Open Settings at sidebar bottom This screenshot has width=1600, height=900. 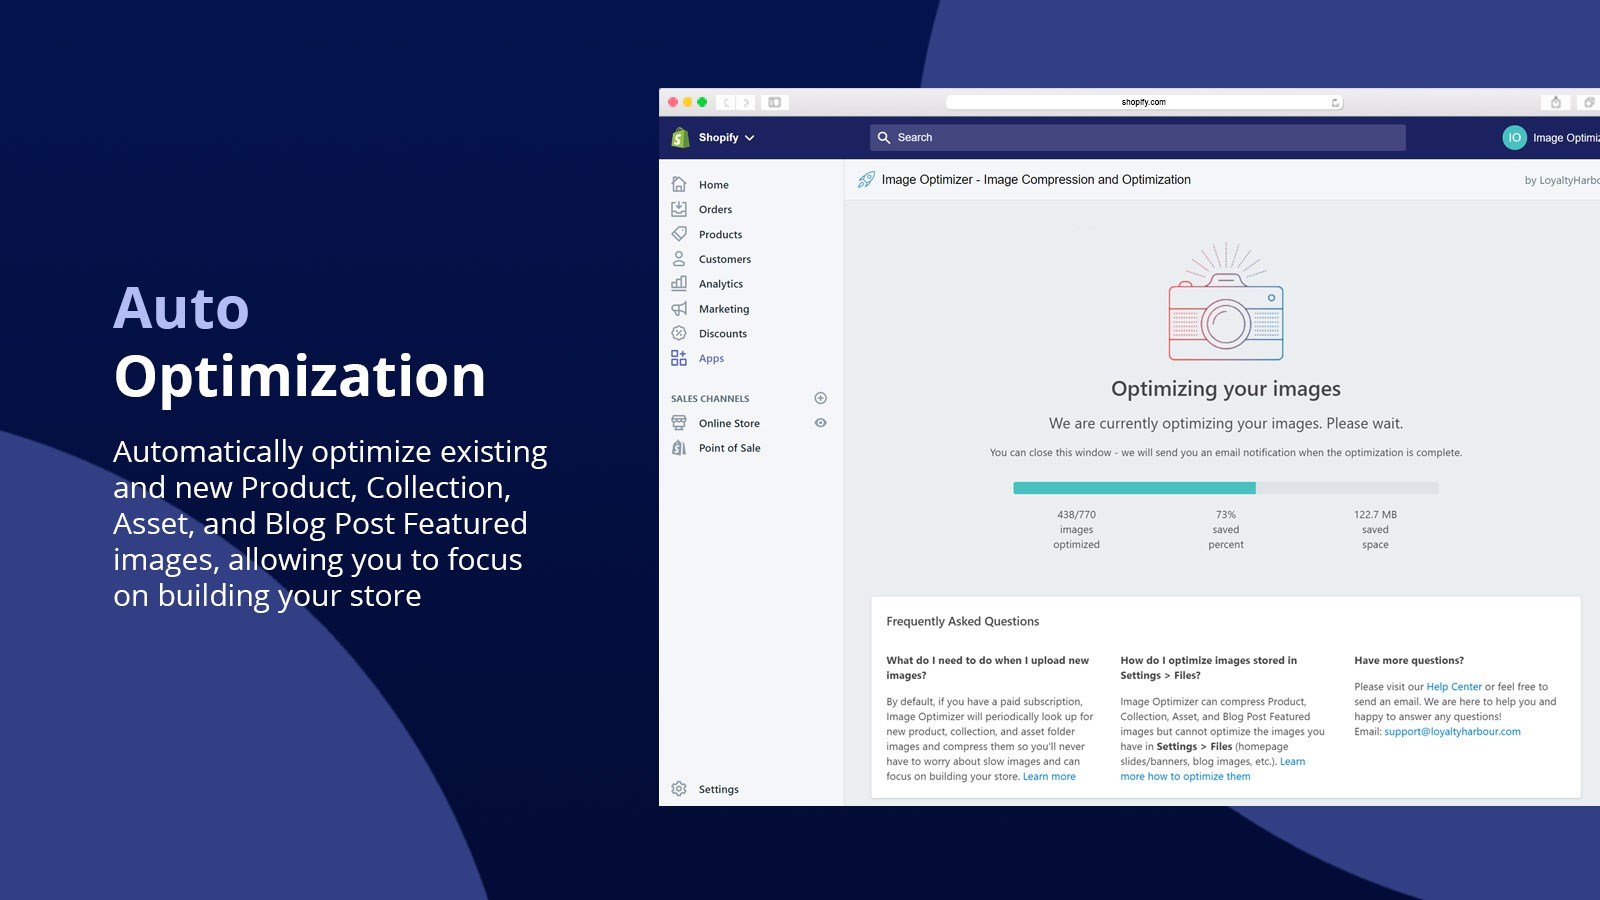coord(719,790)
